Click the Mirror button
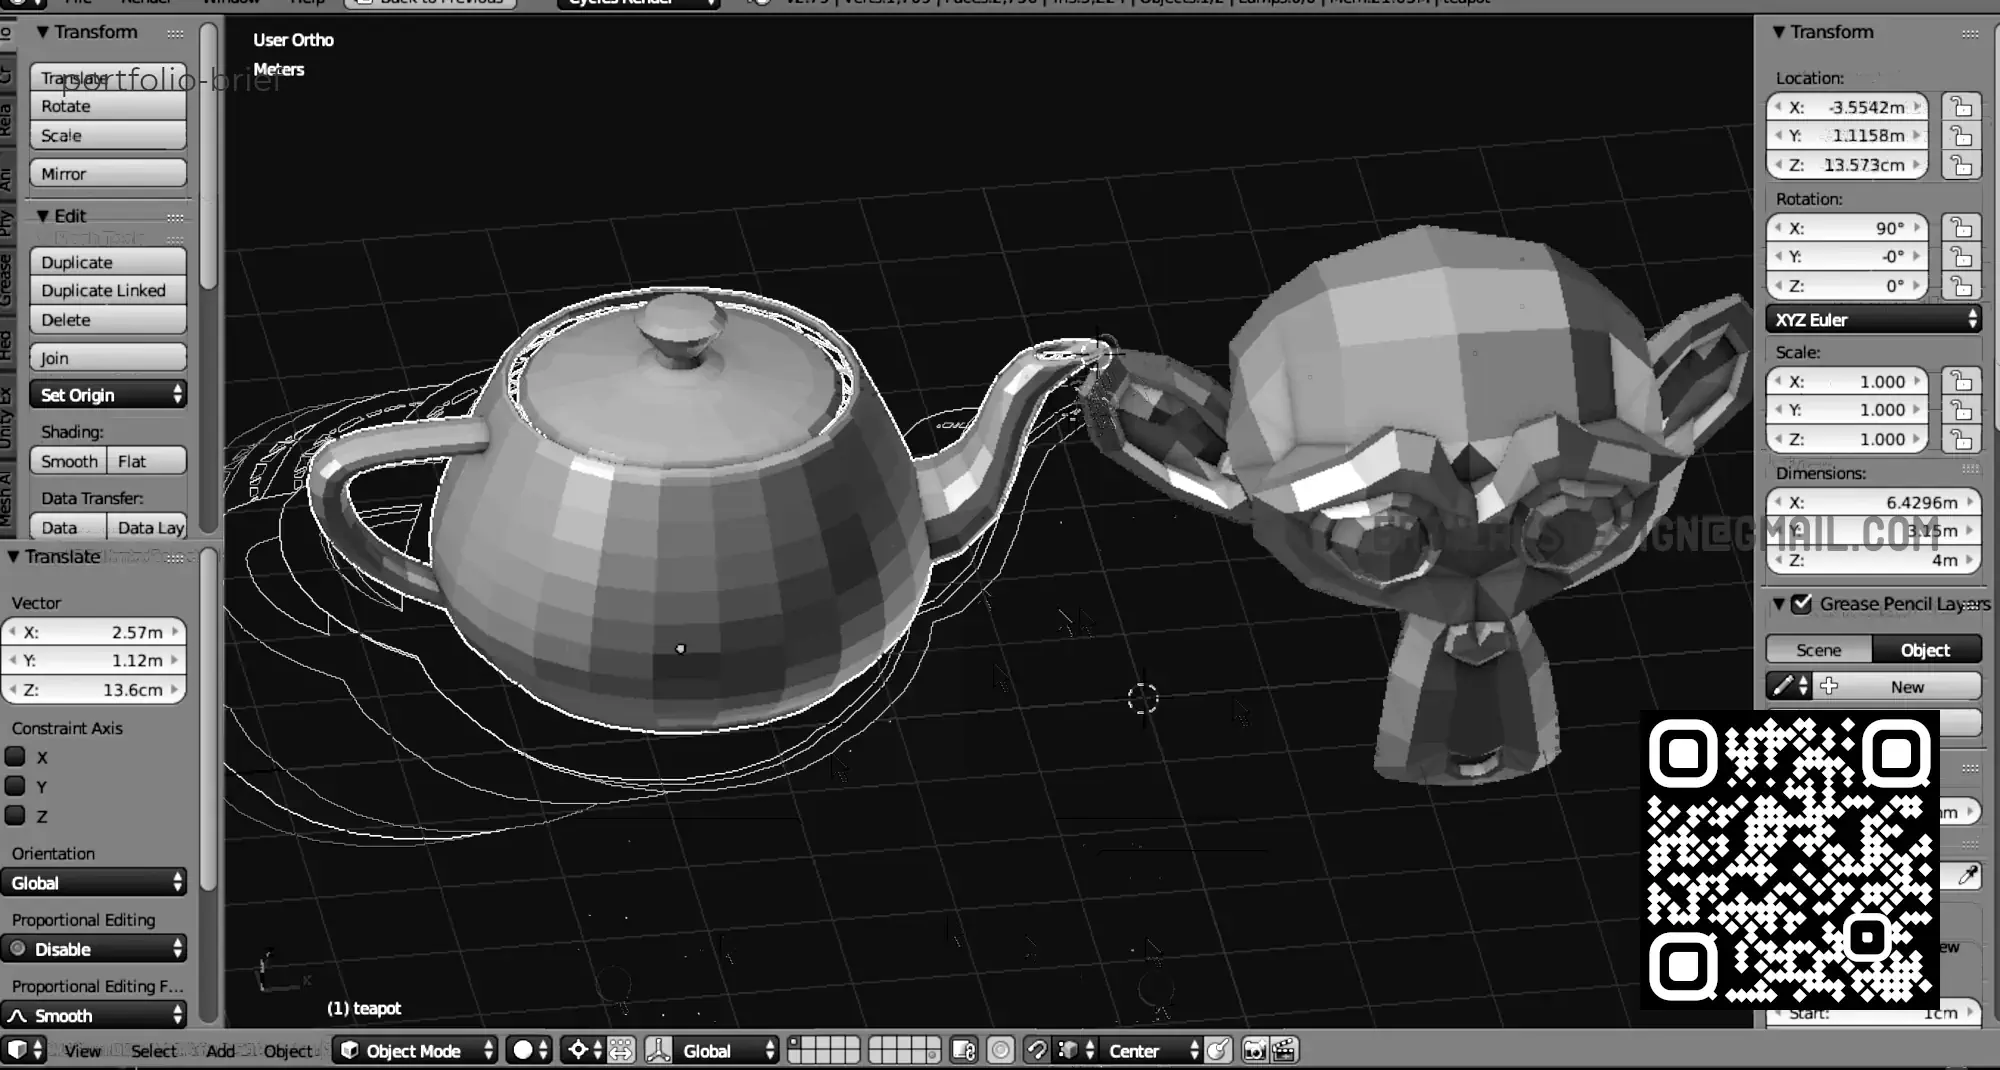 click(108, 174)
